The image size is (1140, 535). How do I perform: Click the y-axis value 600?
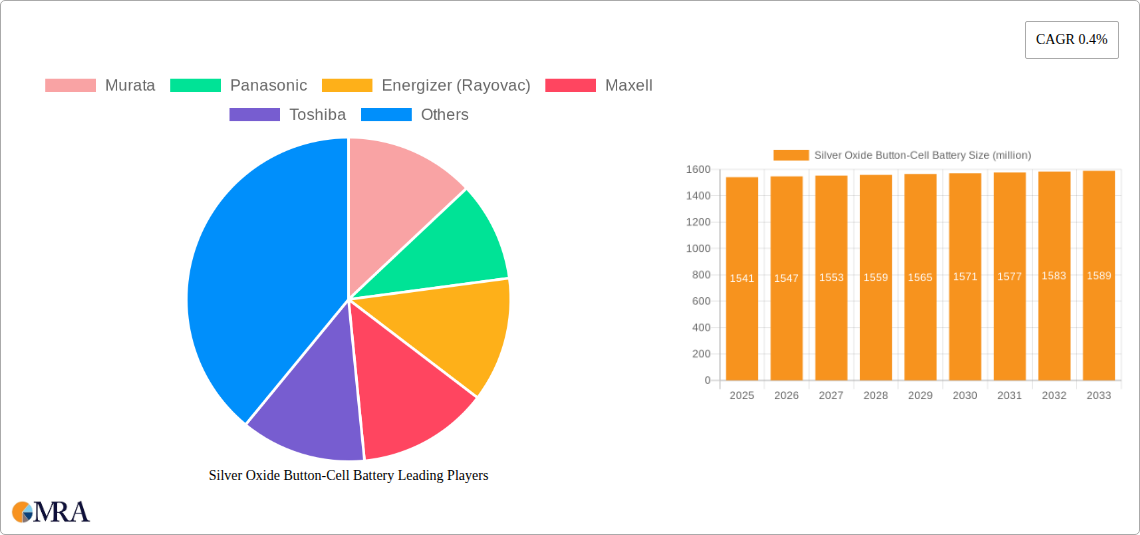(701, 302)
